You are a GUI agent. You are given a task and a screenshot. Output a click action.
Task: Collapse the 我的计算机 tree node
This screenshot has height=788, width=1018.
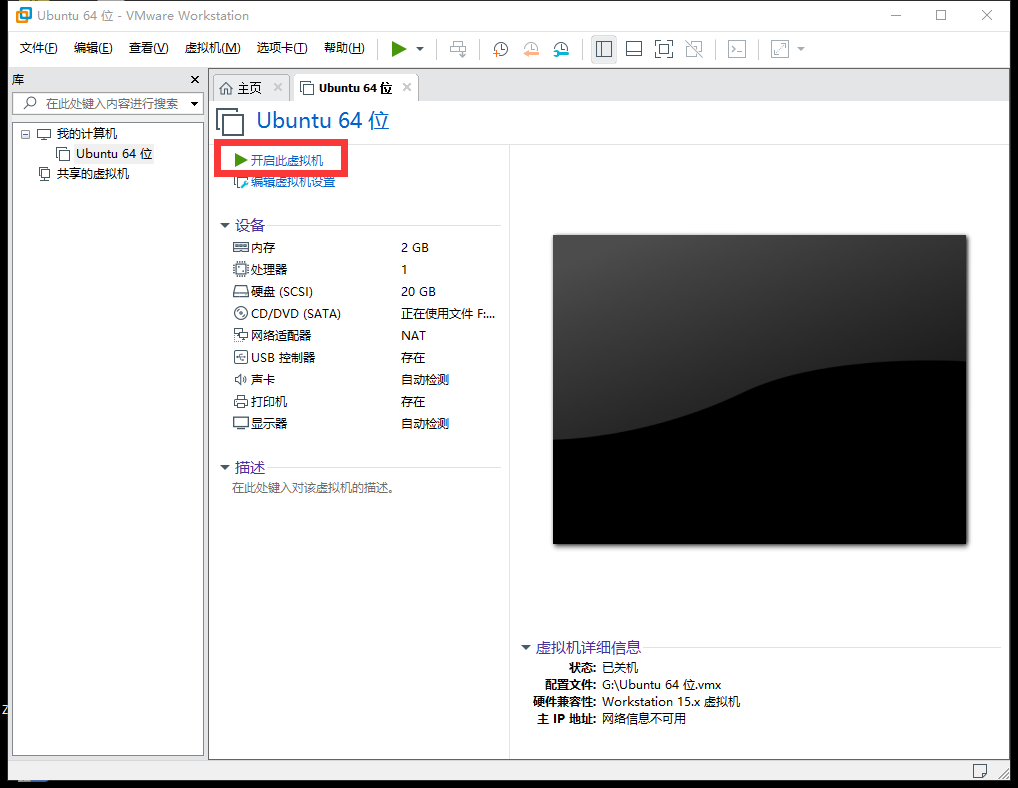25,134
